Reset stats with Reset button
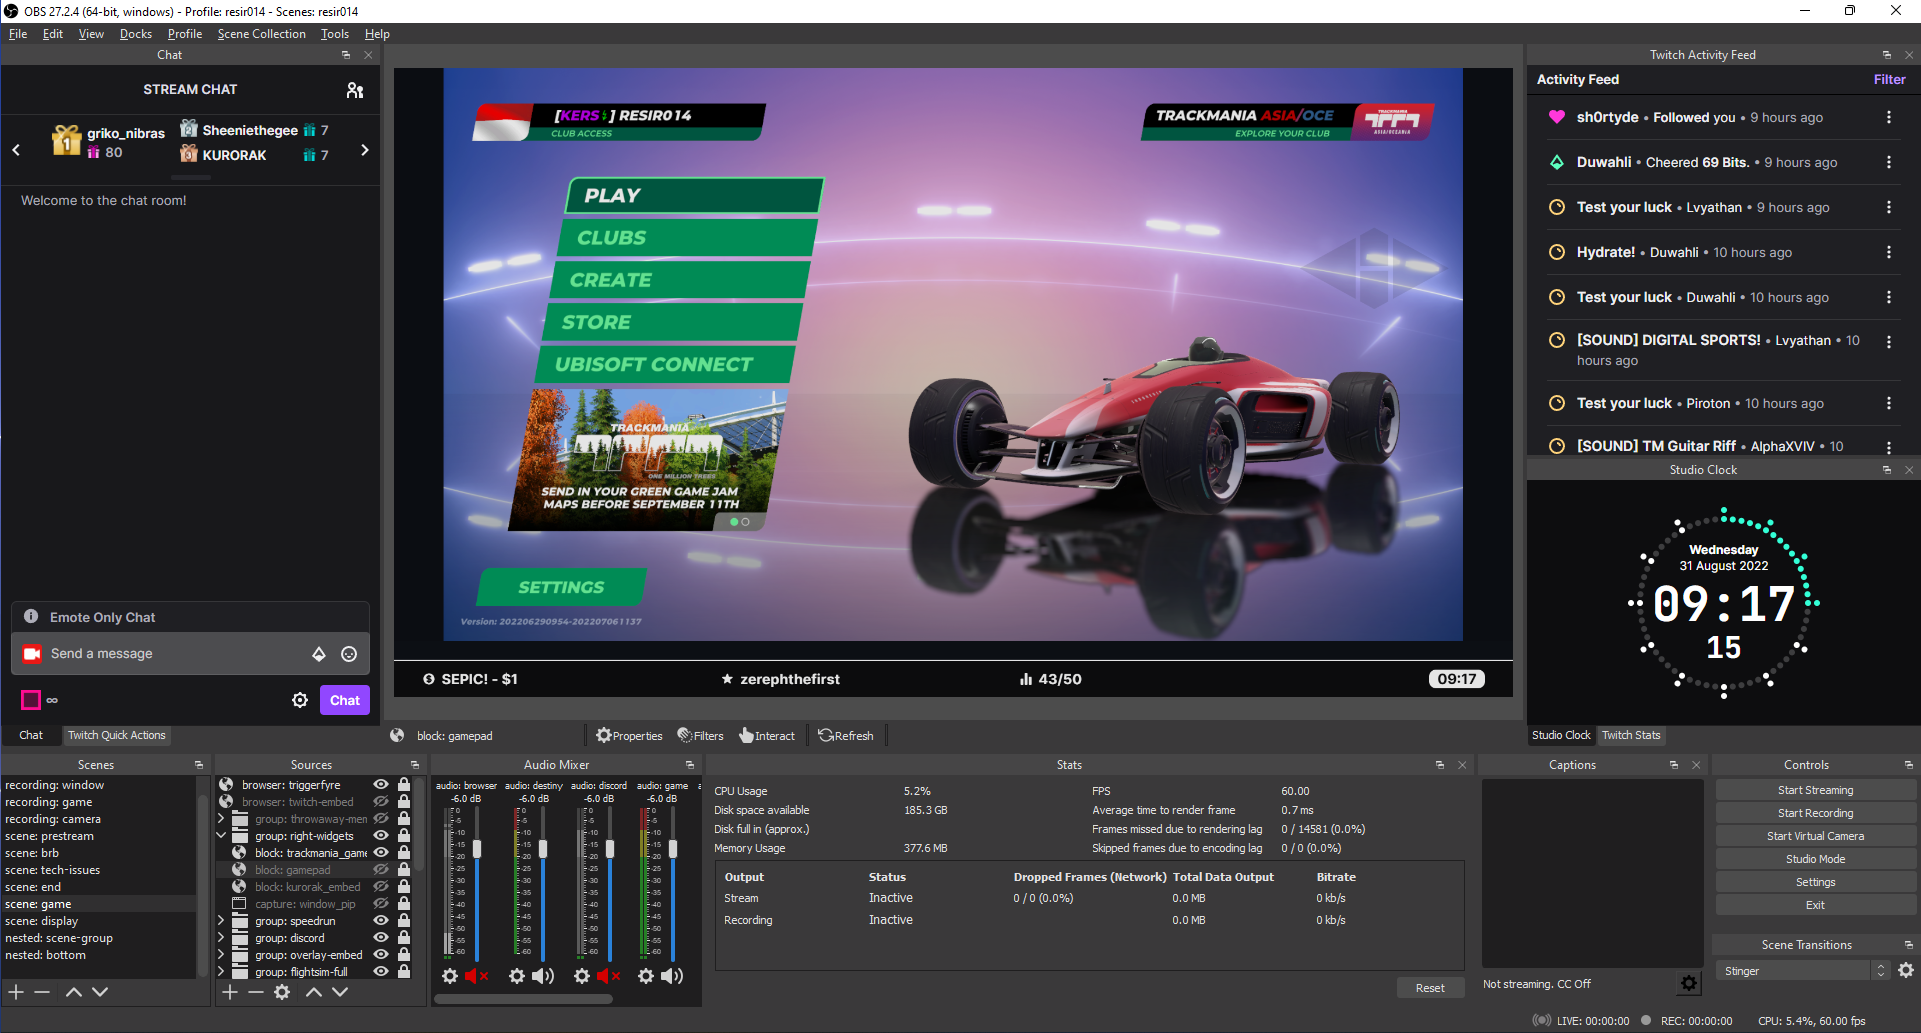Viewport: 1921px width, 1033px height. 1430,988
